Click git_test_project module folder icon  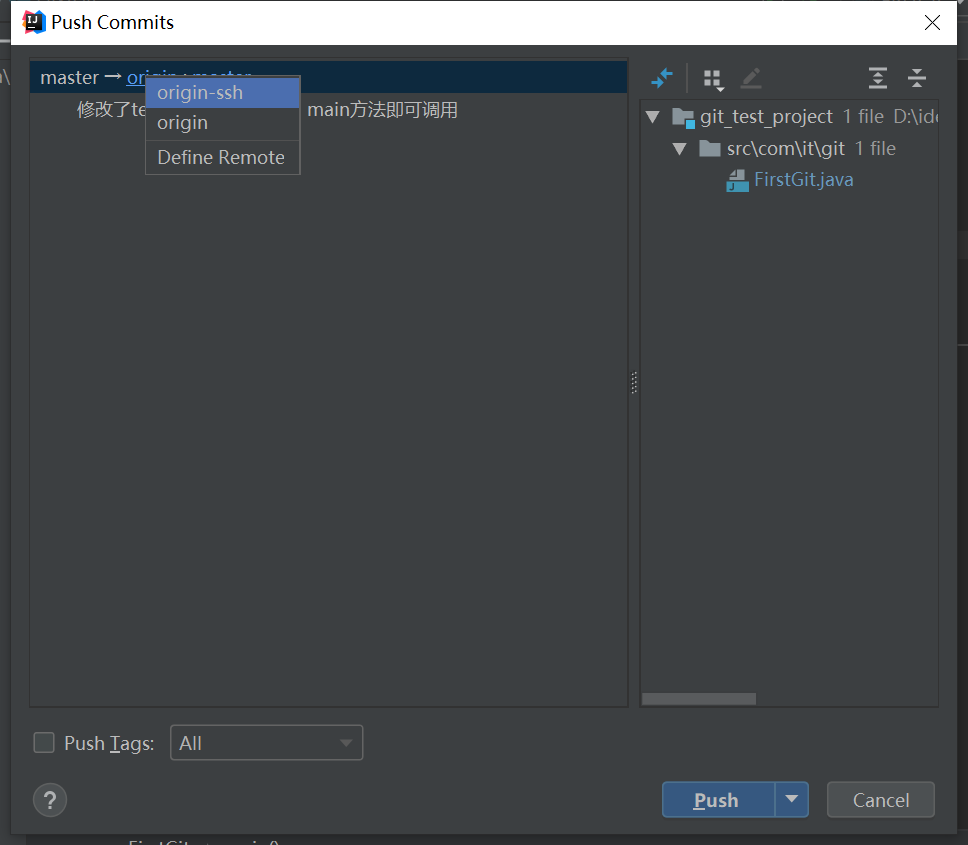683,117
